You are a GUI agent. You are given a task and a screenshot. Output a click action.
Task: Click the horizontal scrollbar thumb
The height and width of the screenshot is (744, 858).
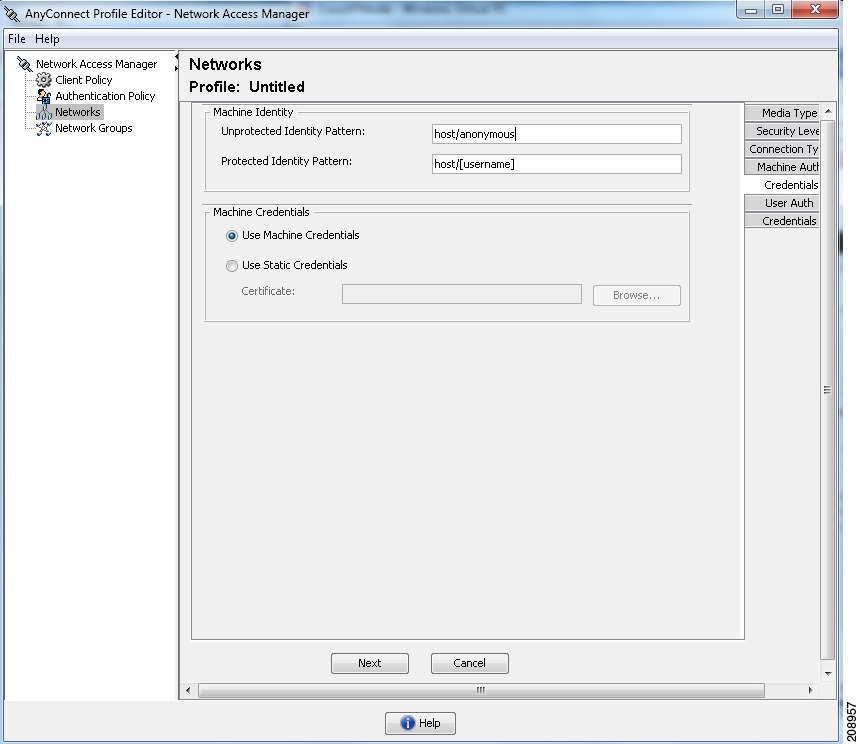point(481,690)
